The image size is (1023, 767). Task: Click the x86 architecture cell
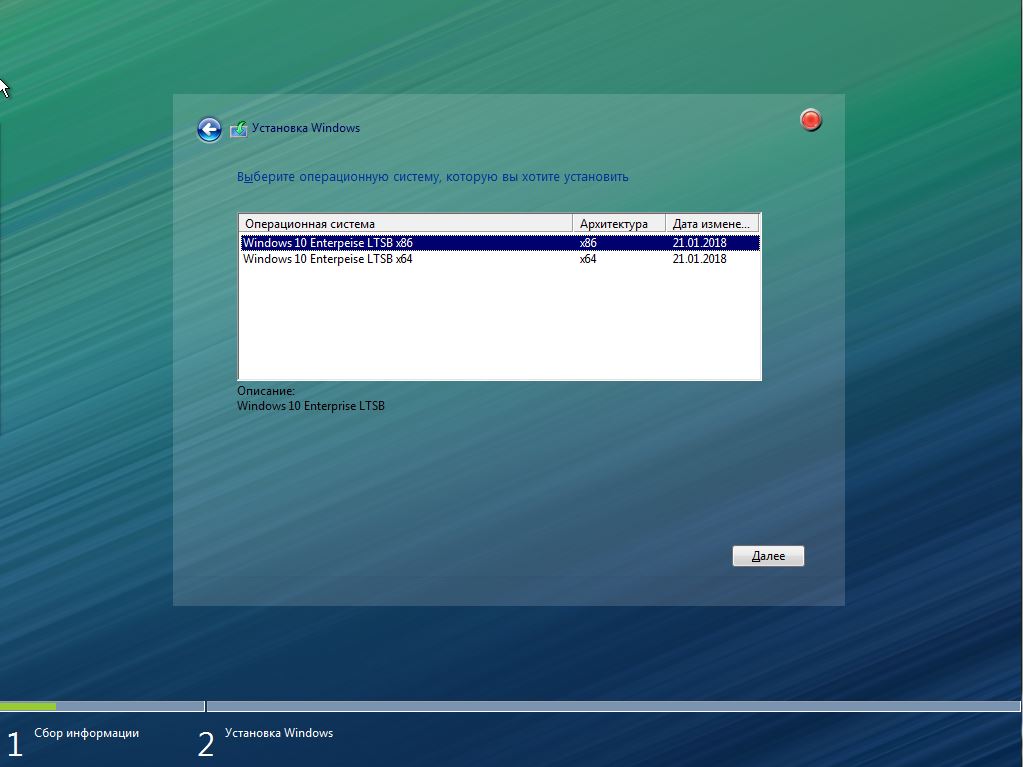pyautogui.click(x=588, y=243)
